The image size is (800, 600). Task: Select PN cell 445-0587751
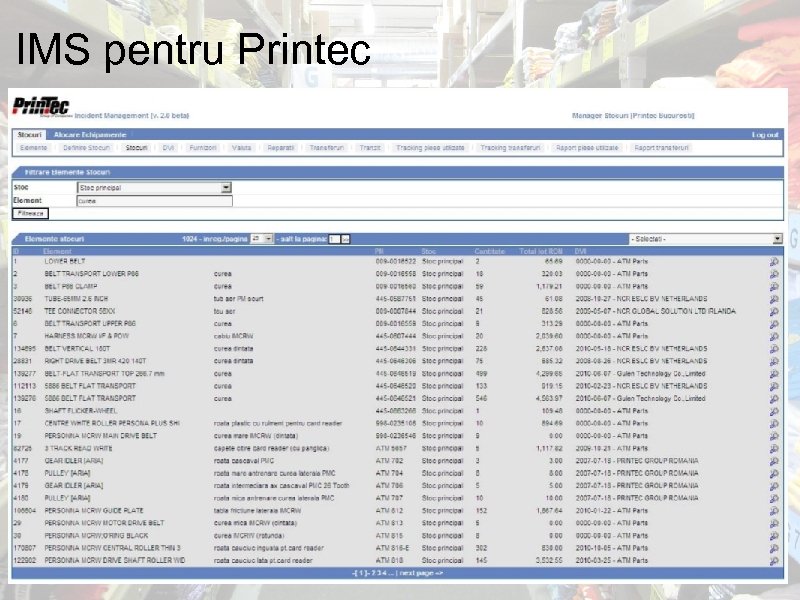coord(396,299)
